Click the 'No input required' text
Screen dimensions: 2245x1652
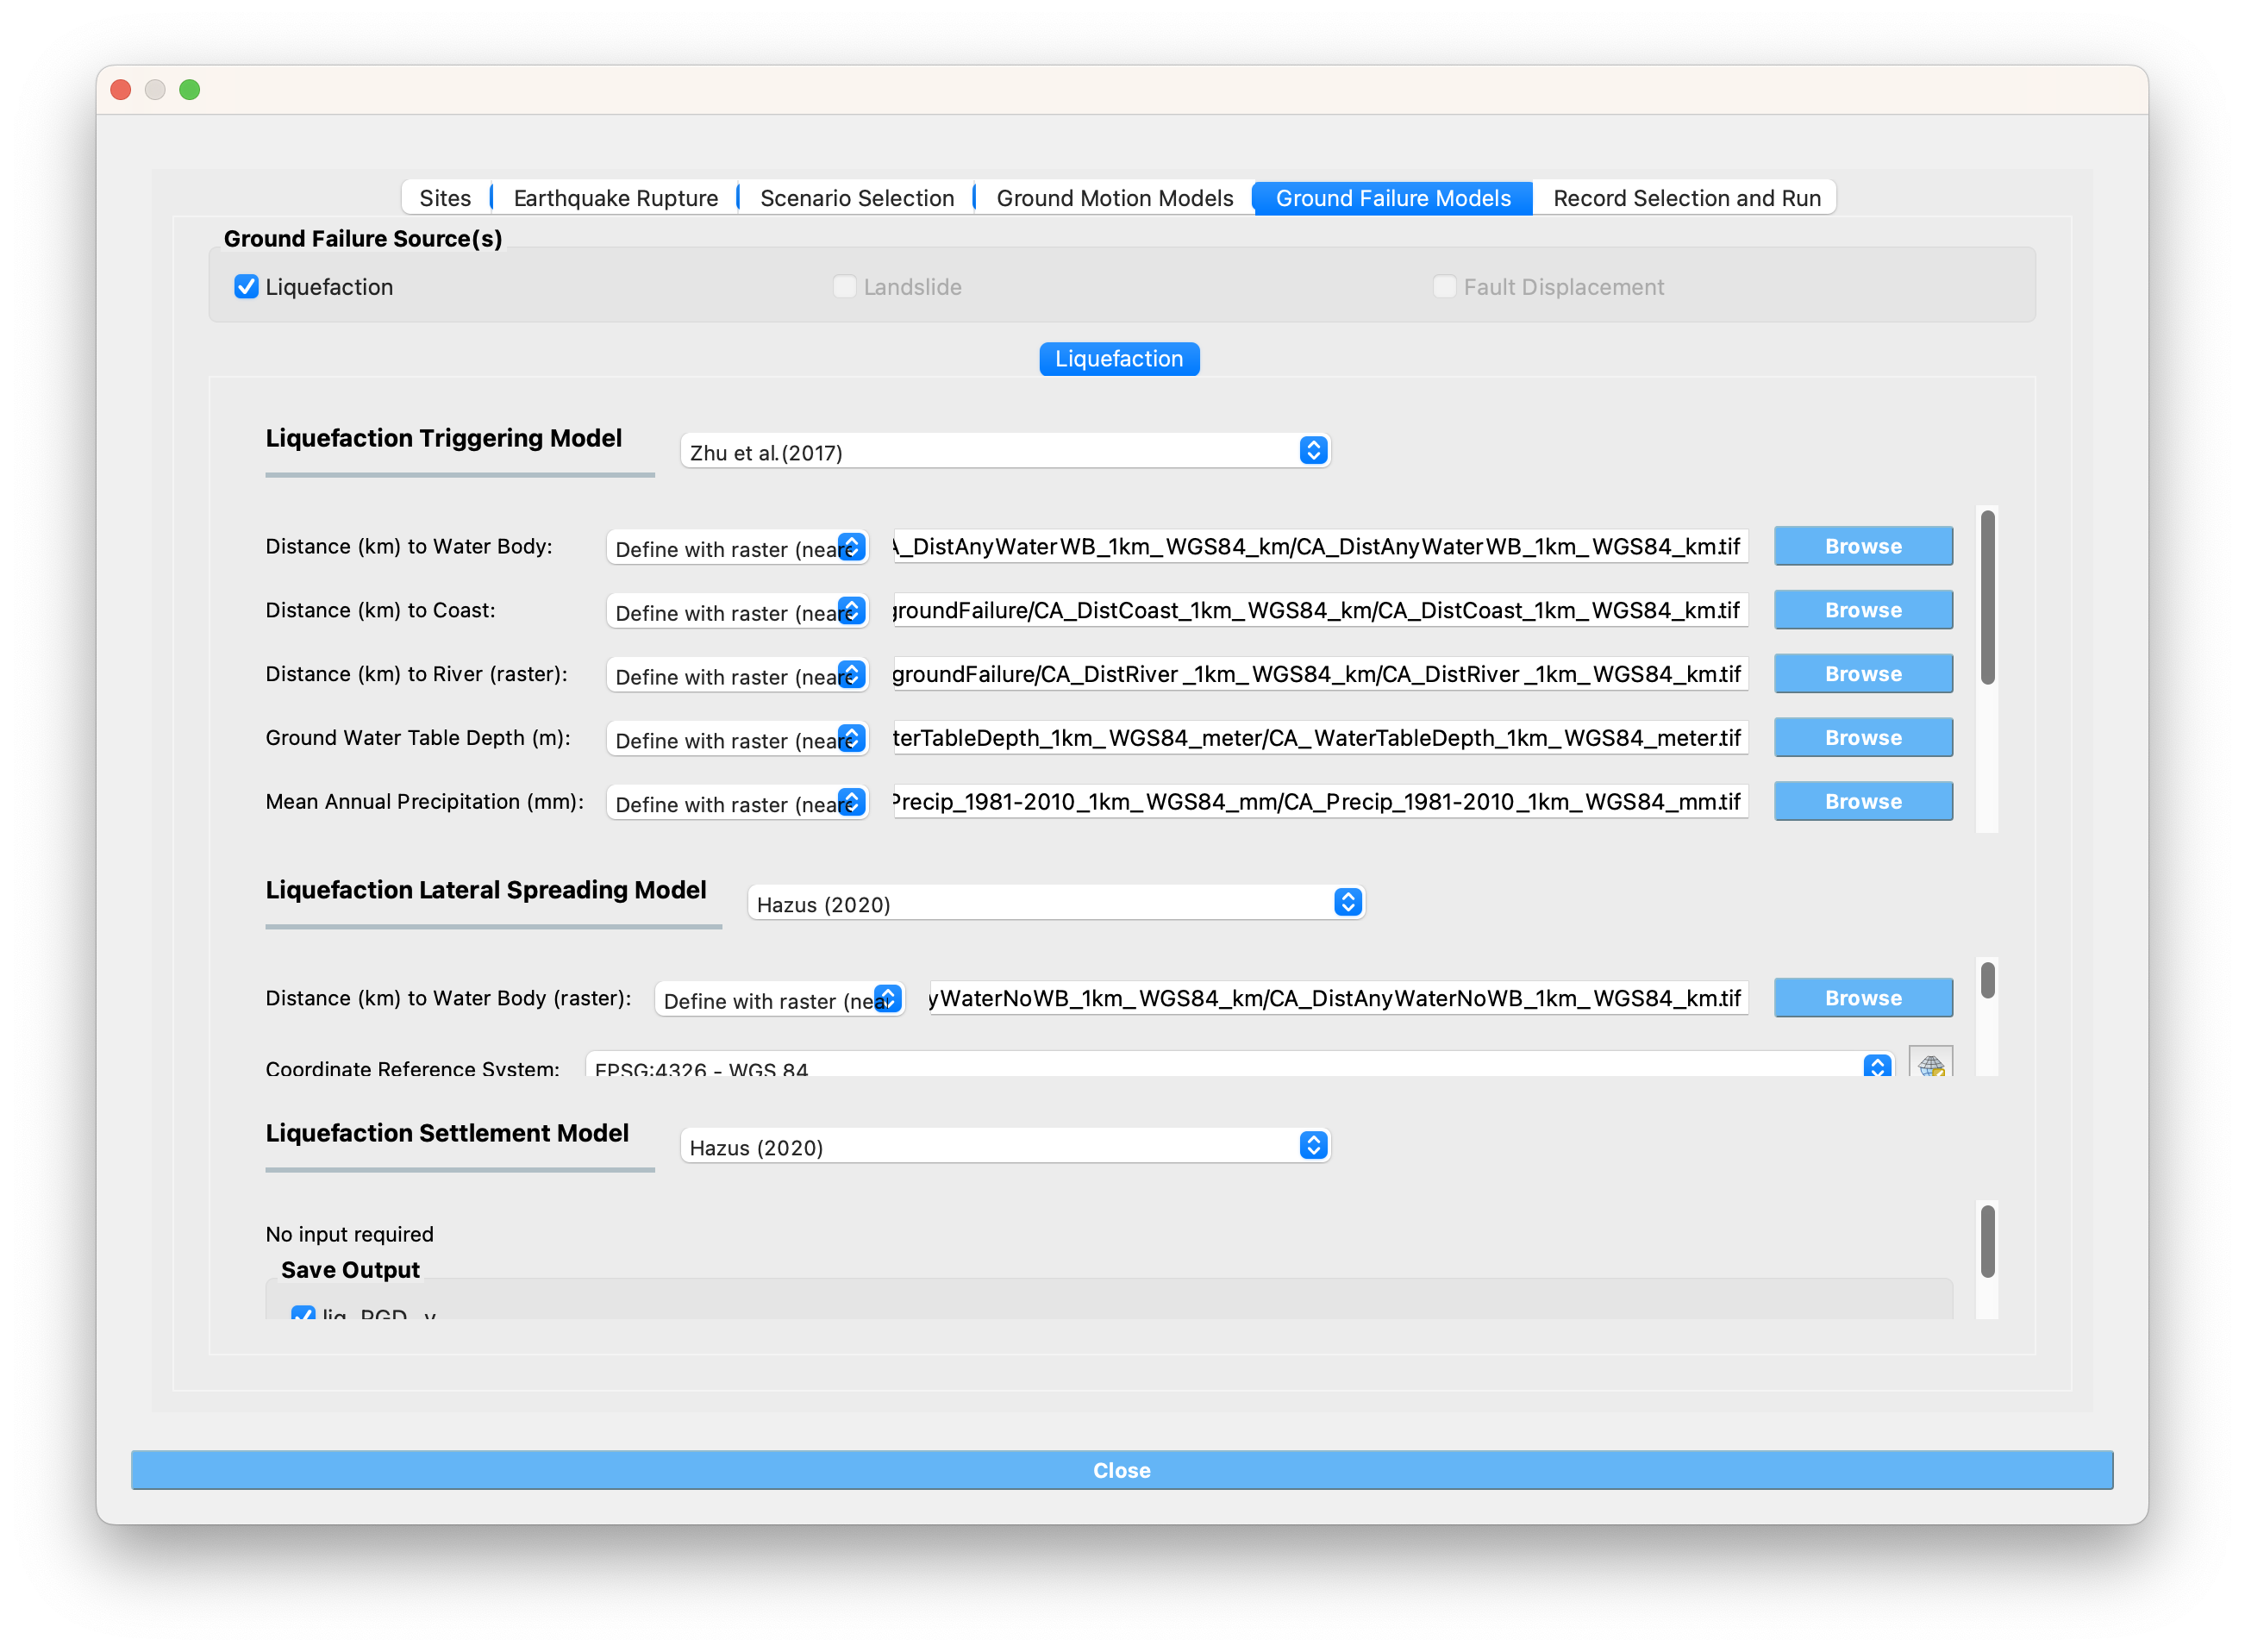point(349,1234)
